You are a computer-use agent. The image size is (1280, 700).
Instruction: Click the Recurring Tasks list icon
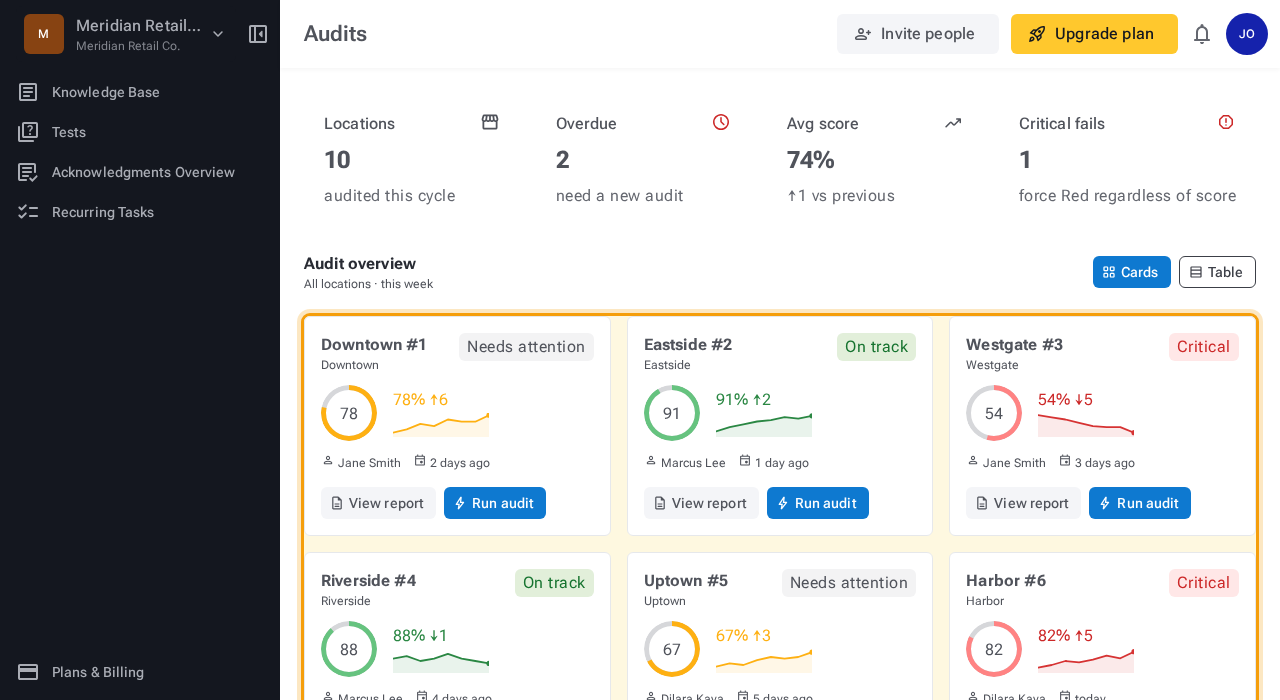28,212
